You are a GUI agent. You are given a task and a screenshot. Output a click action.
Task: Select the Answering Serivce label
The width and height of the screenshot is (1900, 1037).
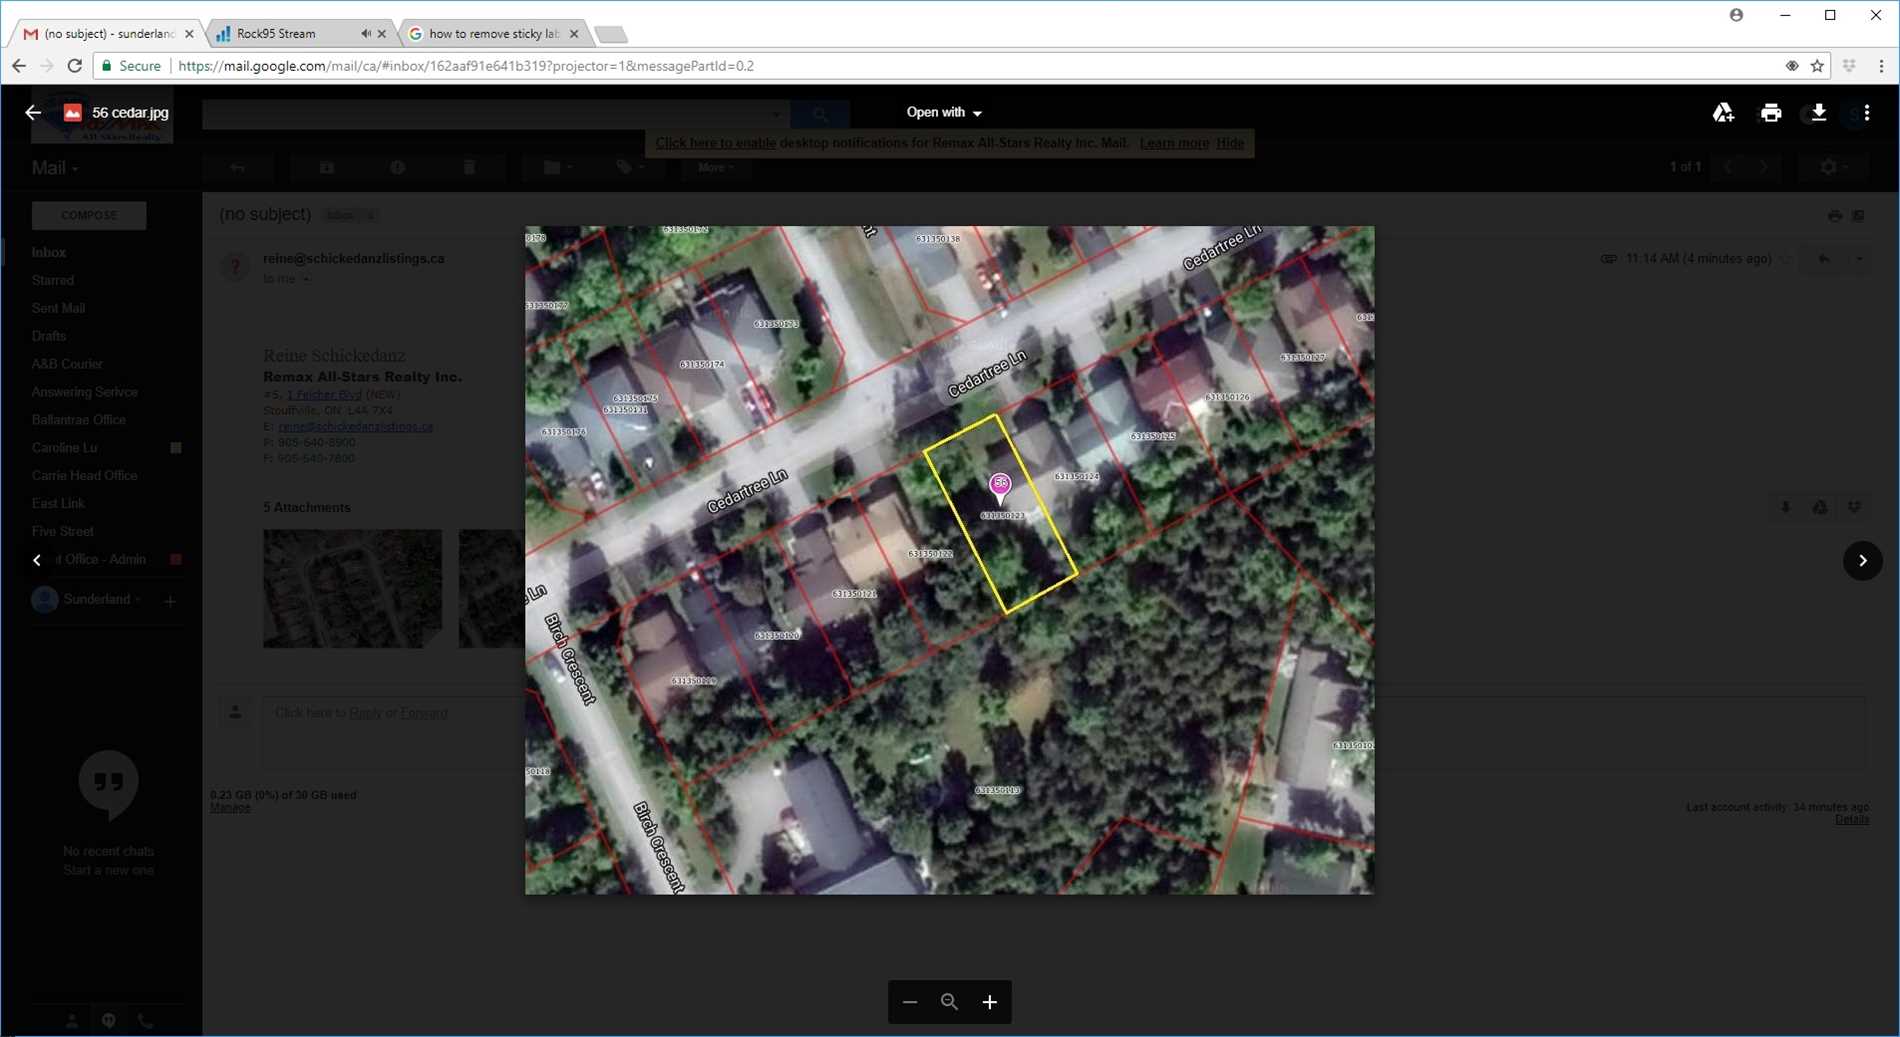(84, 392)
